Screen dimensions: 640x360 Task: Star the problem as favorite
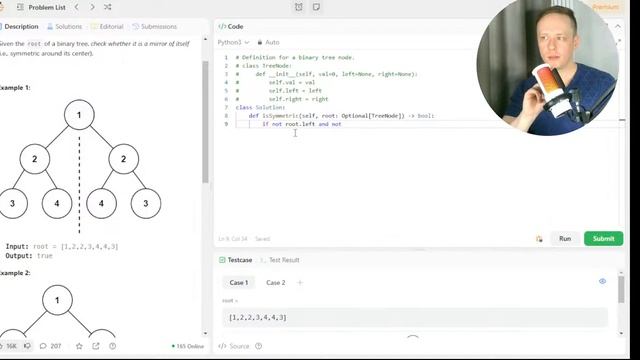[x=79, y=346]
